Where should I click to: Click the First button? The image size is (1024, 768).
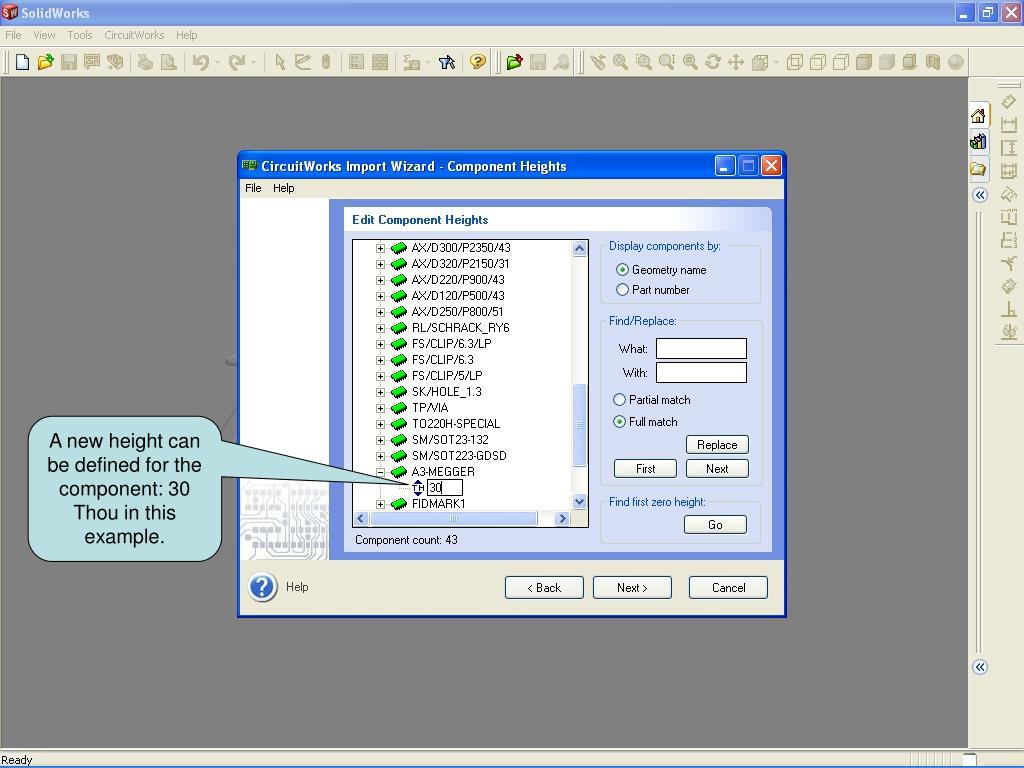tap(645, 469)
